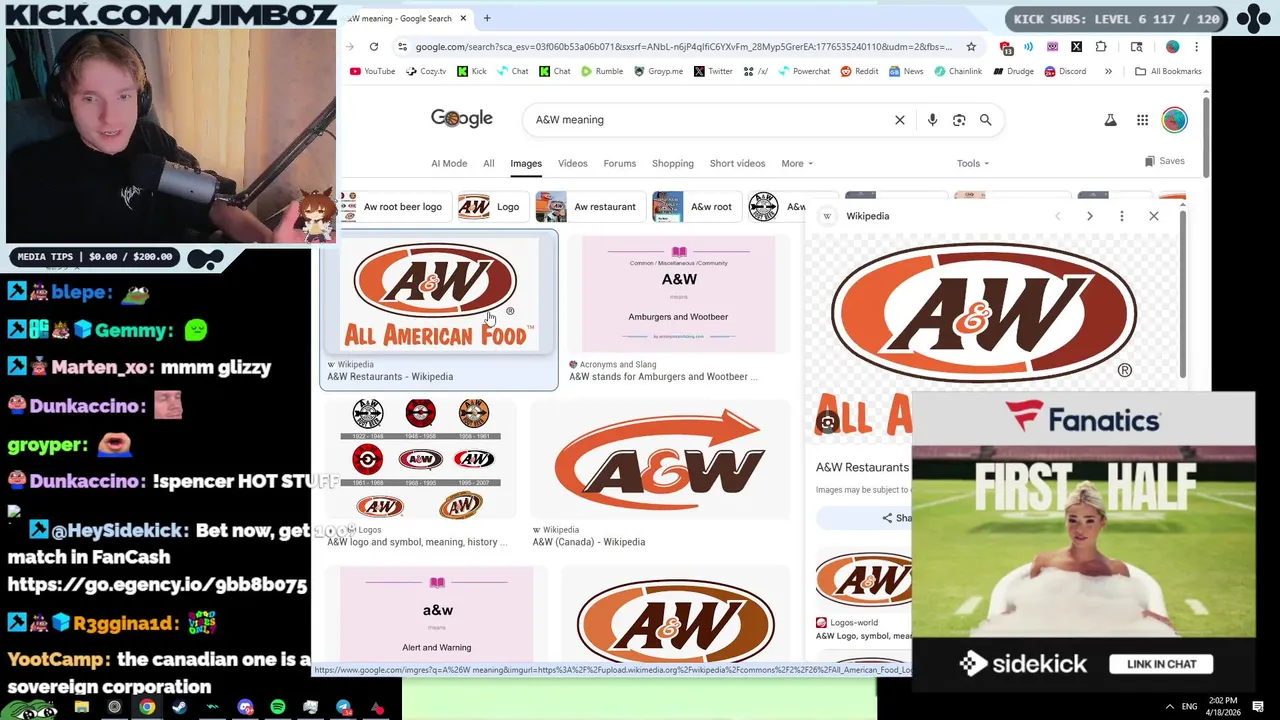Viewport: 1280px width, 720px height.
Task: Open the Google apps grid
Action: (1142, 120)
